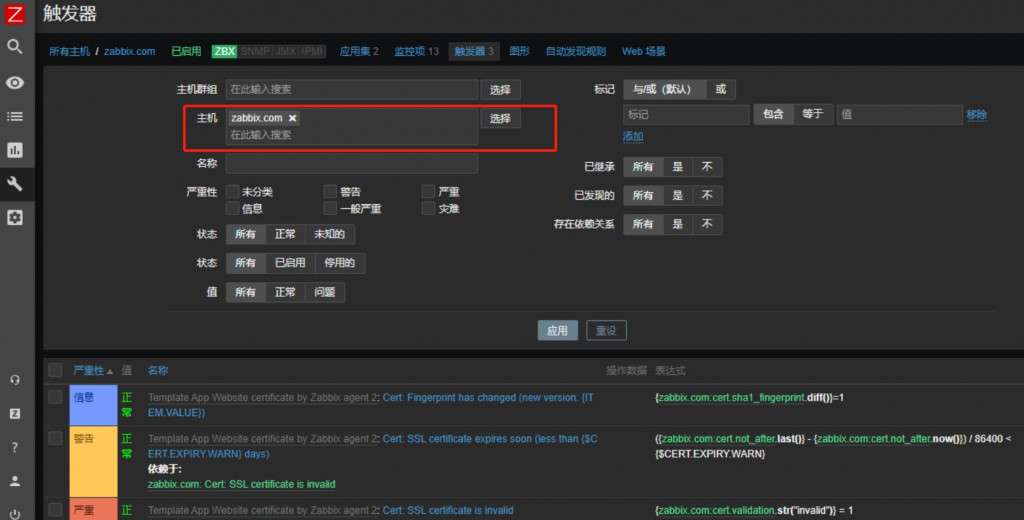Select the Fingerprint has changed trigger checkbox
The width and height of the screenshot is (1024, 520).
[x=56, y=397]
